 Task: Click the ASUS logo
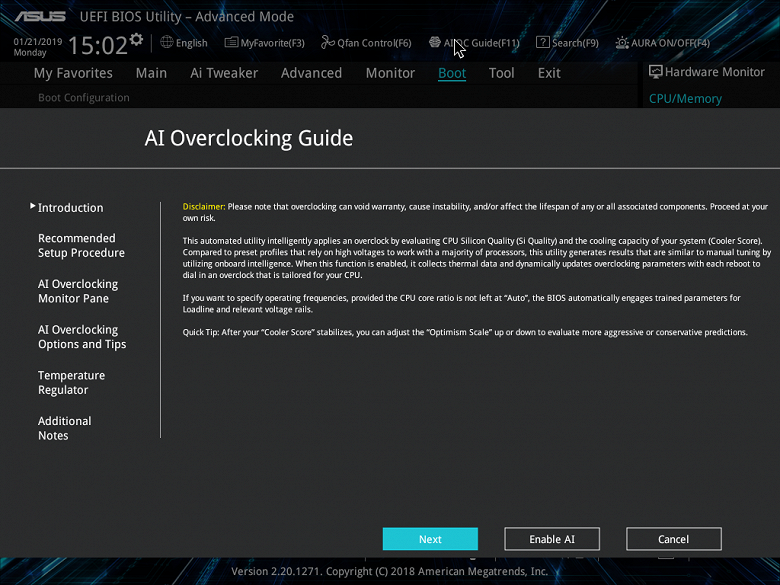(40, 16)
